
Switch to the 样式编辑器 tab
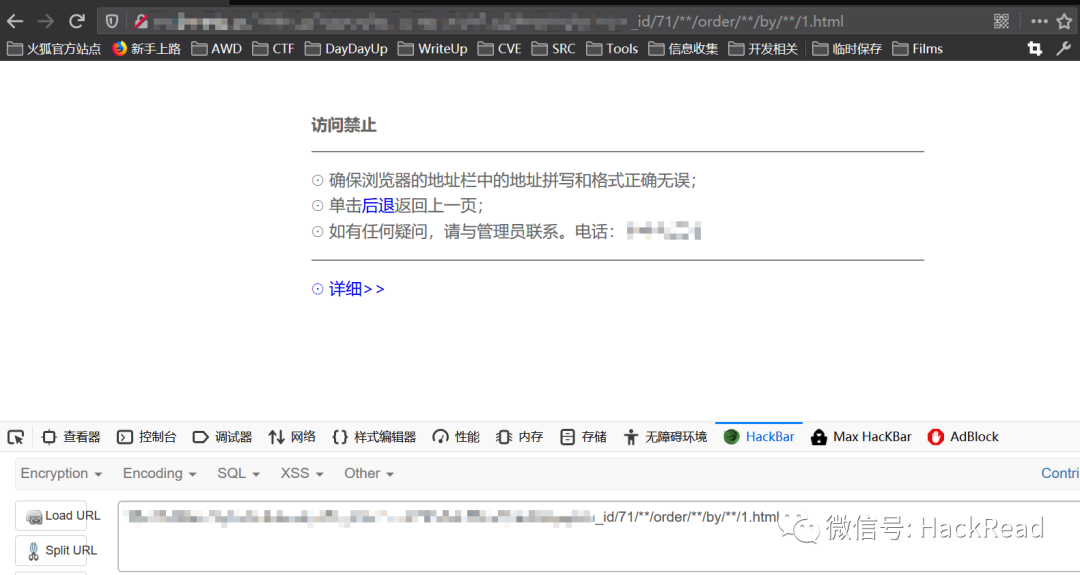coord(374,437)
